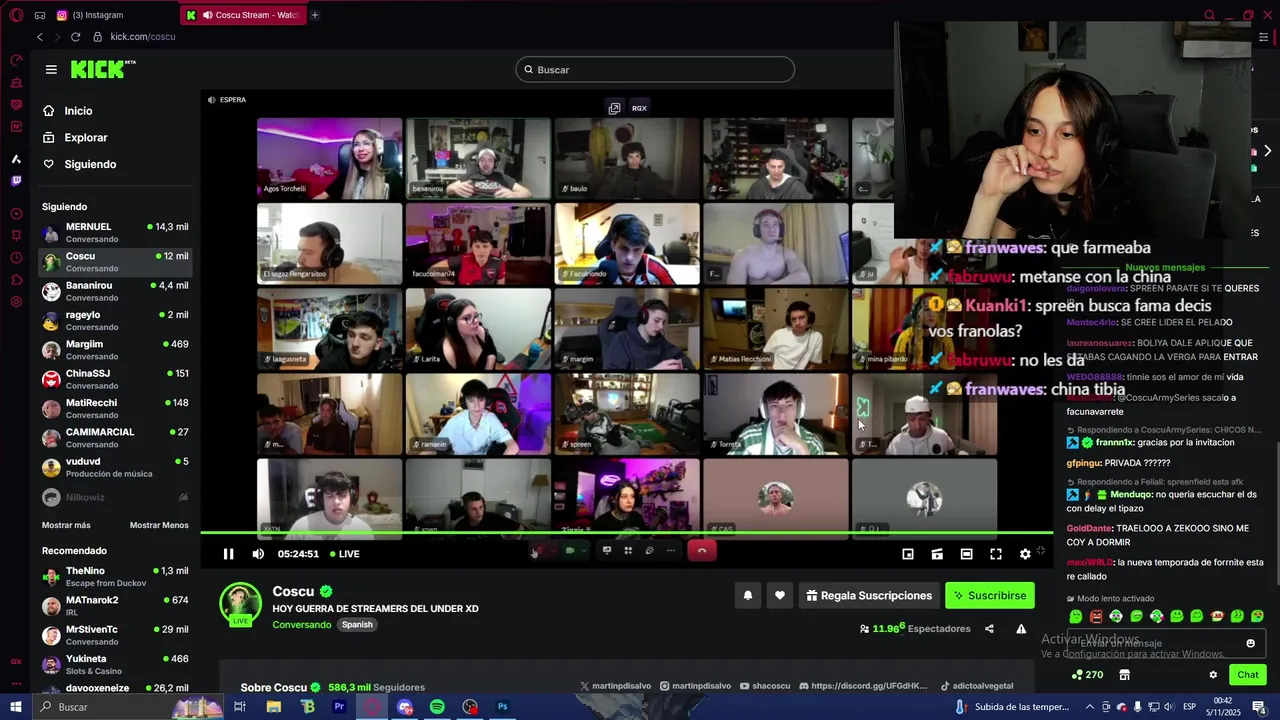Screen dimensions: 1280x720
Task: Open the chat emoji picker
Action: 1250,643
